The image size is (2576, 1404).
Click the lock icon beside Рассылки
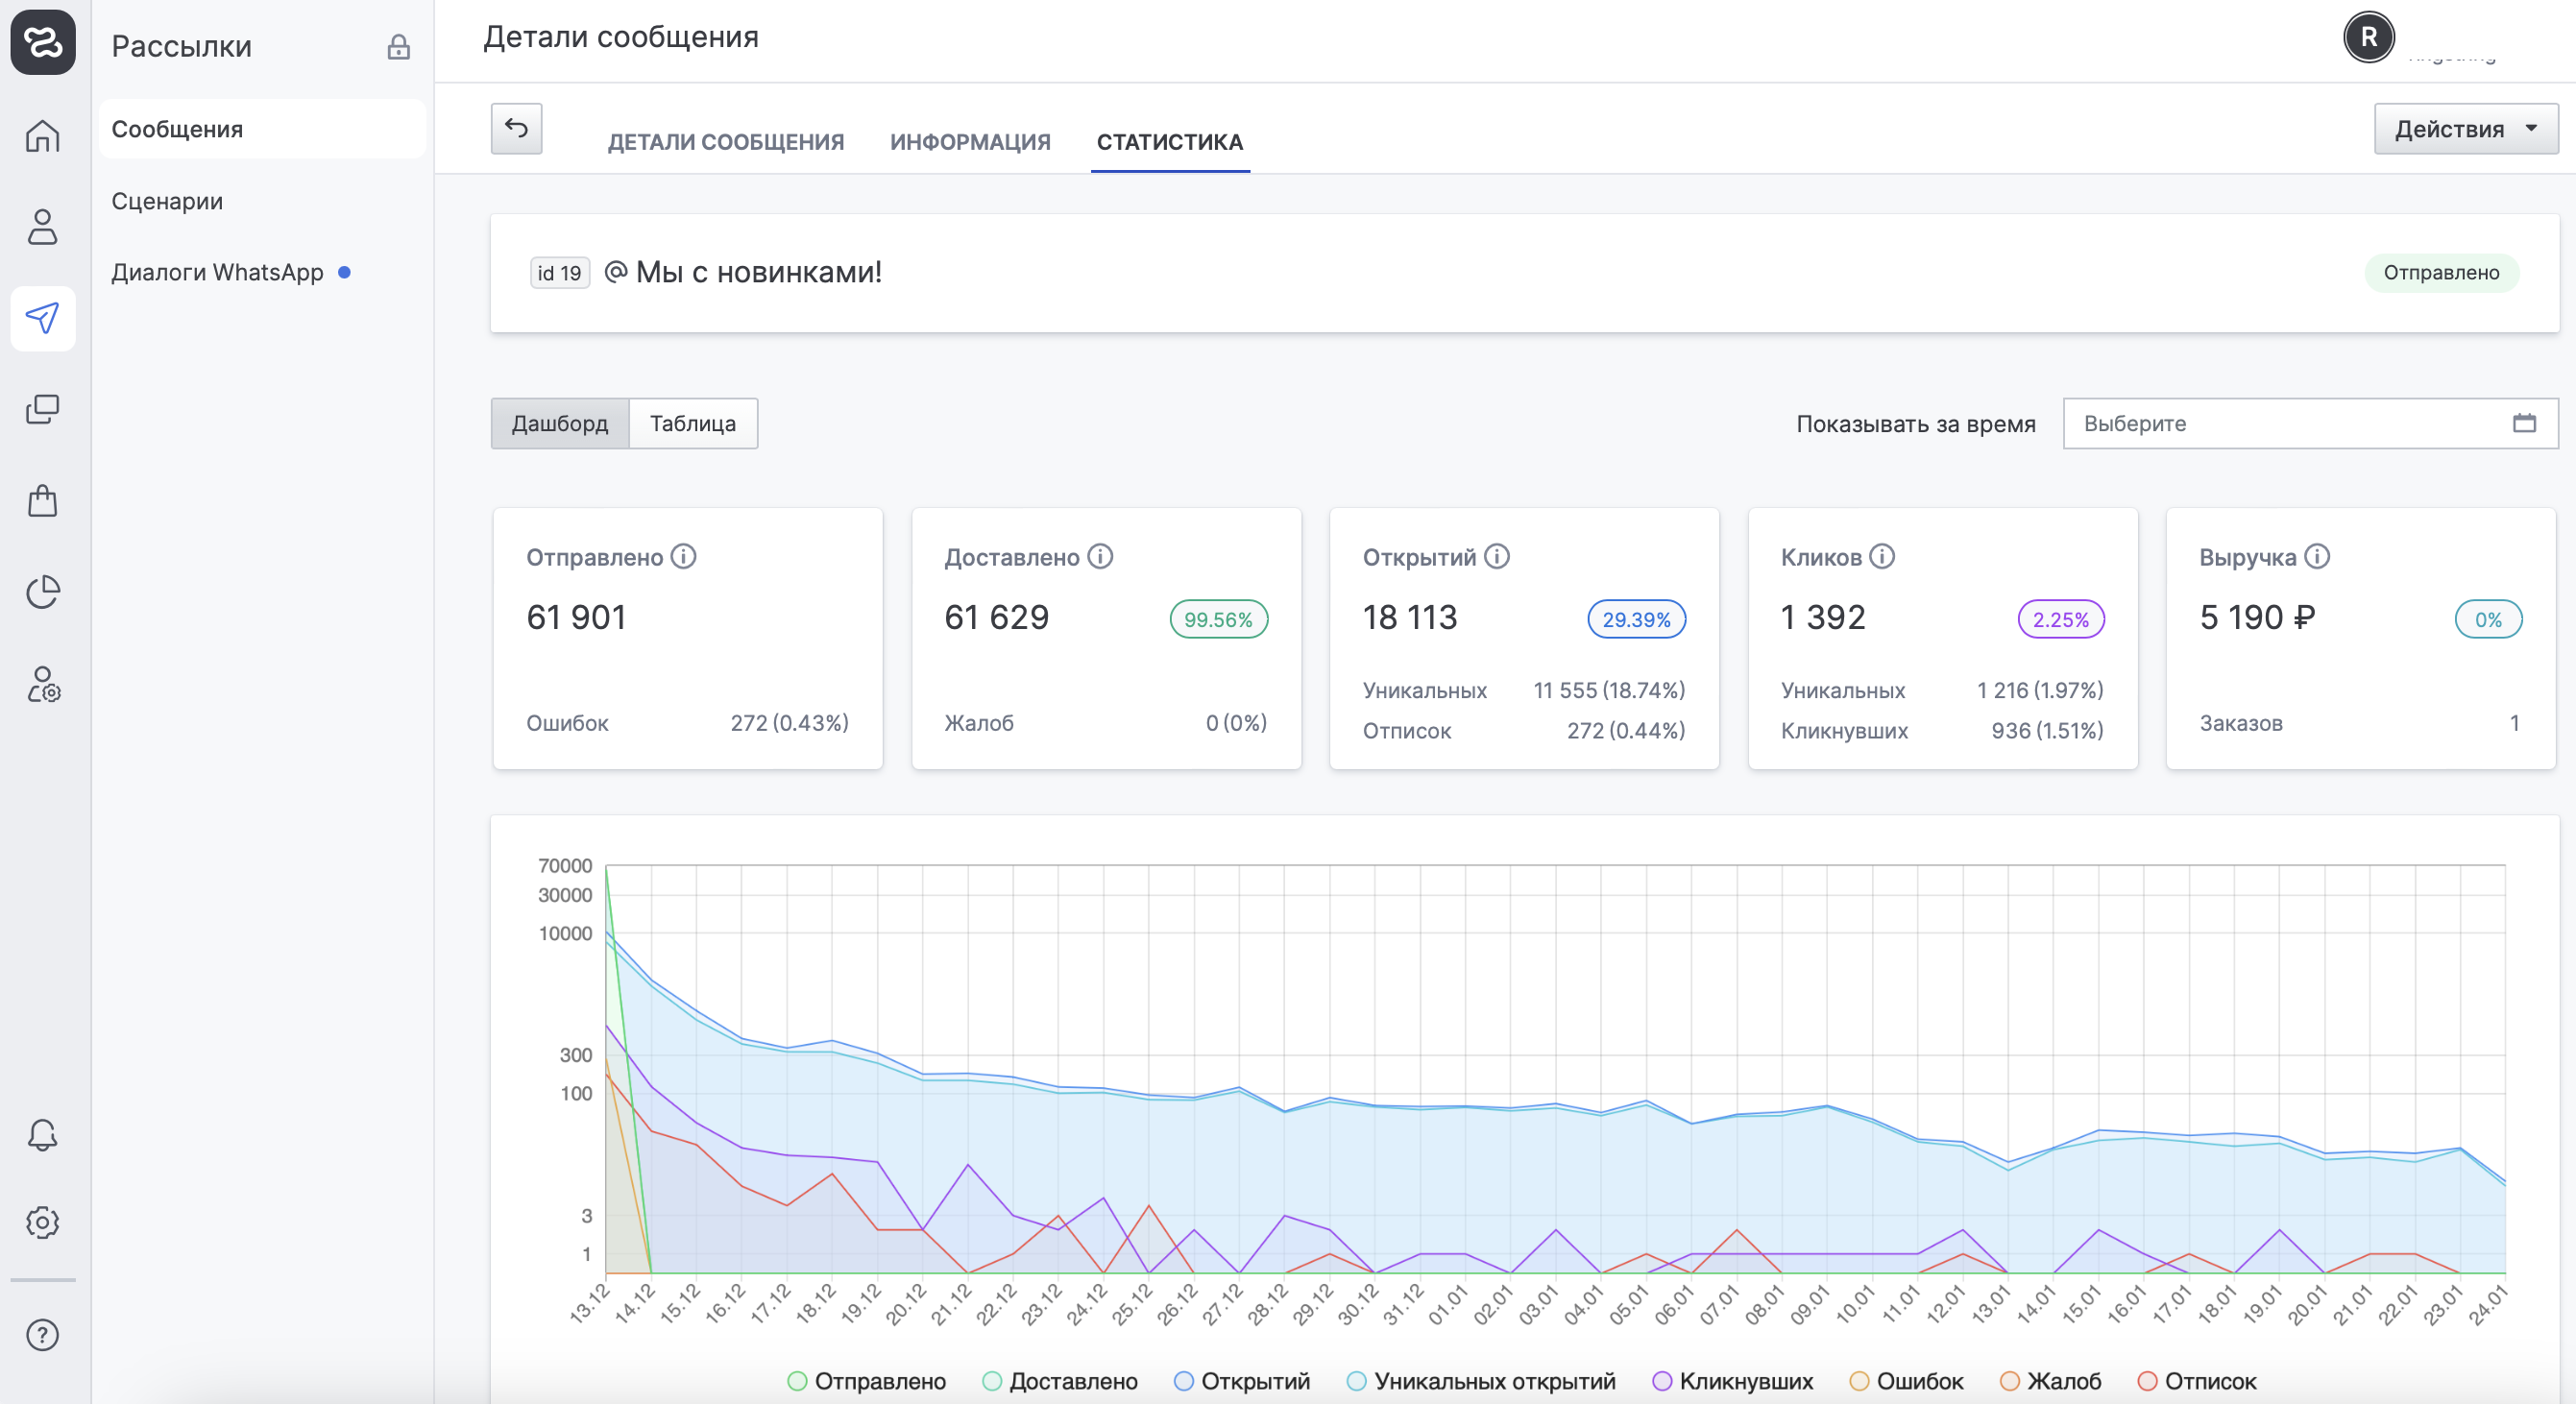point(398,47)
